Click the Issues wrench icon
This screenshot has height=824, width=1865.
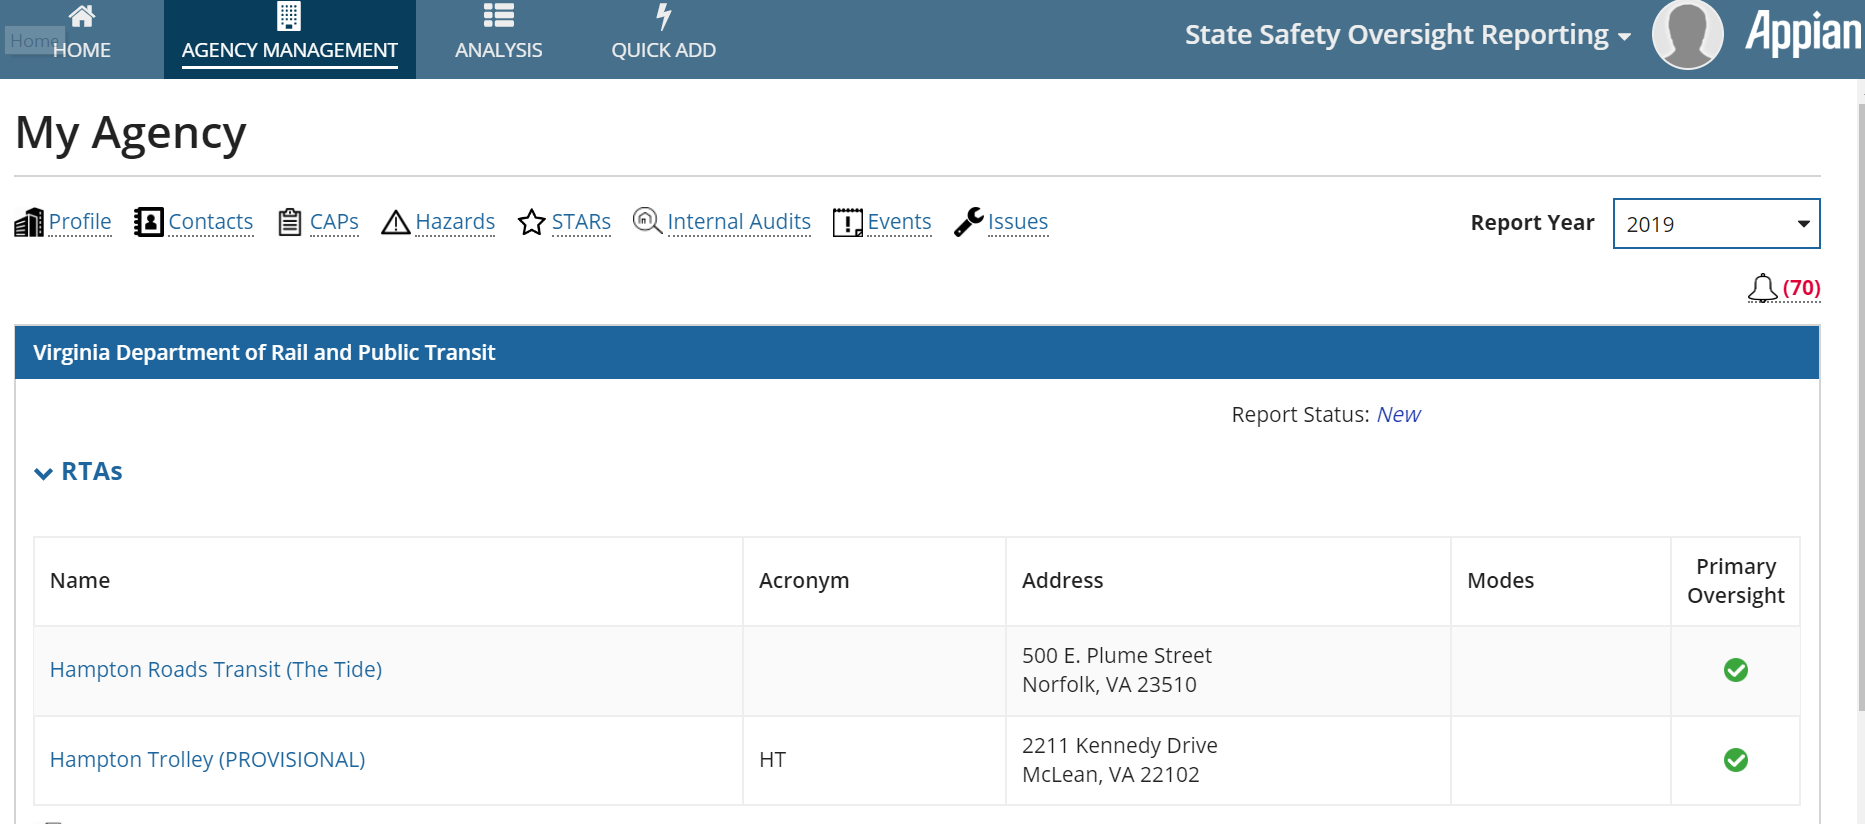click(968, 222)
